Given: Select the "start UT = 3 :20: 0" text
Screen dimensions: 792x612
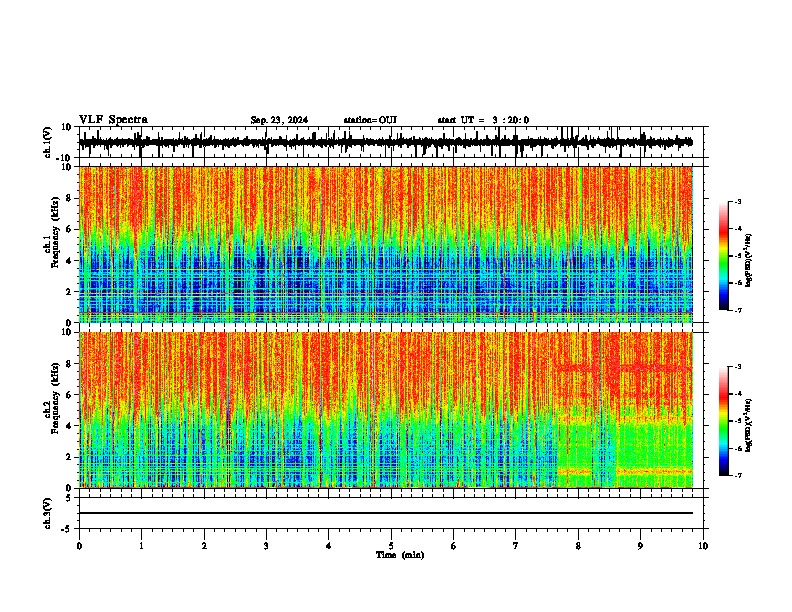Looking at the screenshot, I should 483,120.
